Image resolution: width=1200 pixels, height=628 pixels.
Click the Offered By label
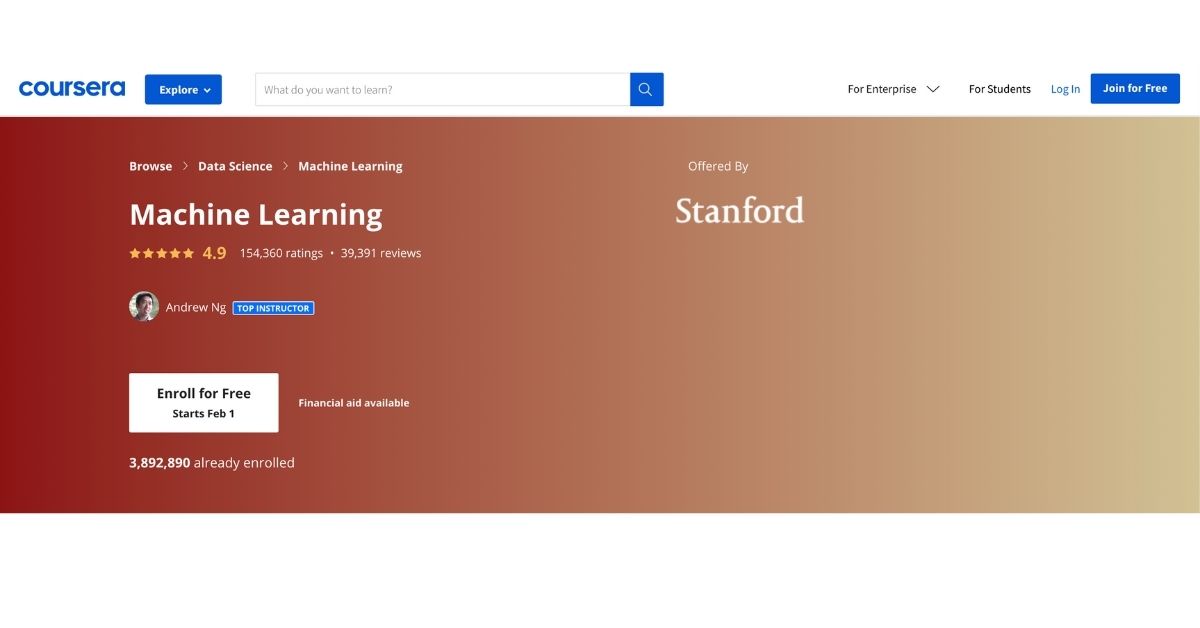[x=718, y=166]
